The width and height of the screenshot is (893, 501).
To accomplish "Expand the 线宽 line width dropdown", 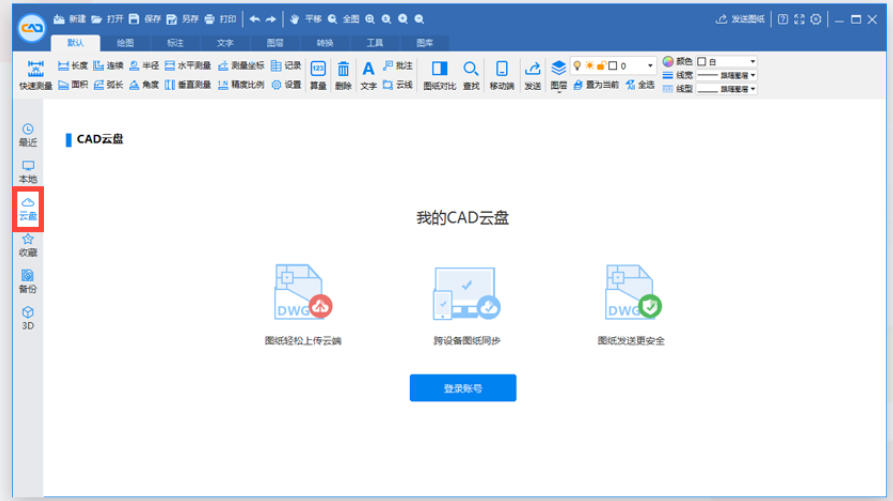I will click(753, 75).
